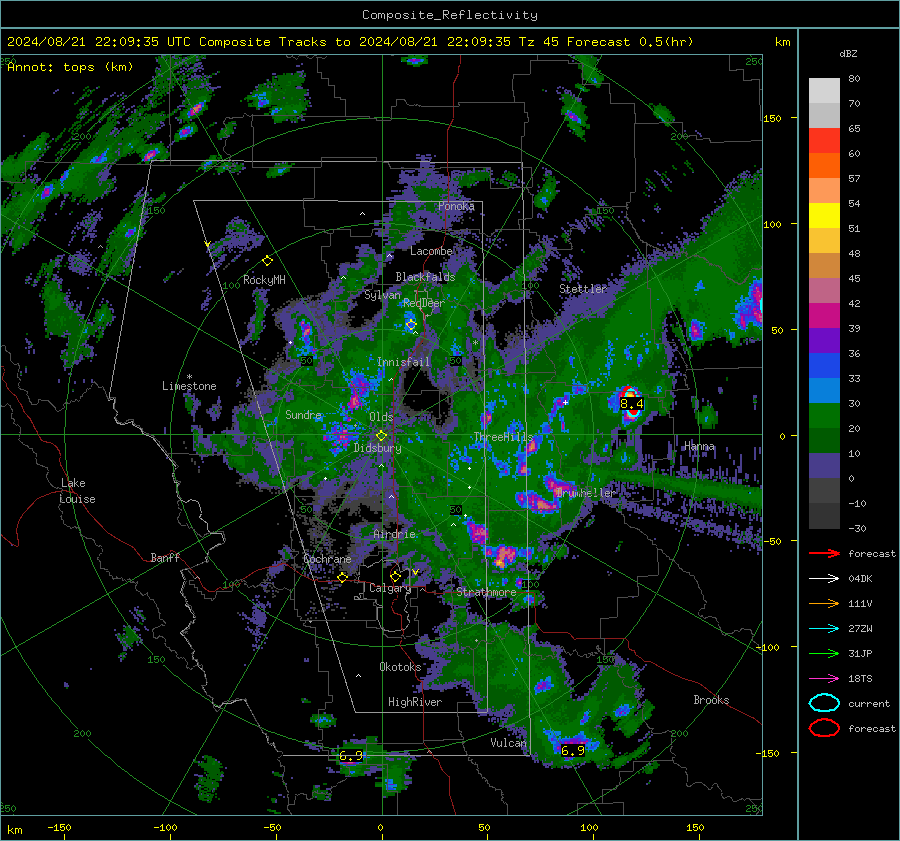Click the Cochrane town label
The image size is (900, 841).
coord(327,559)
